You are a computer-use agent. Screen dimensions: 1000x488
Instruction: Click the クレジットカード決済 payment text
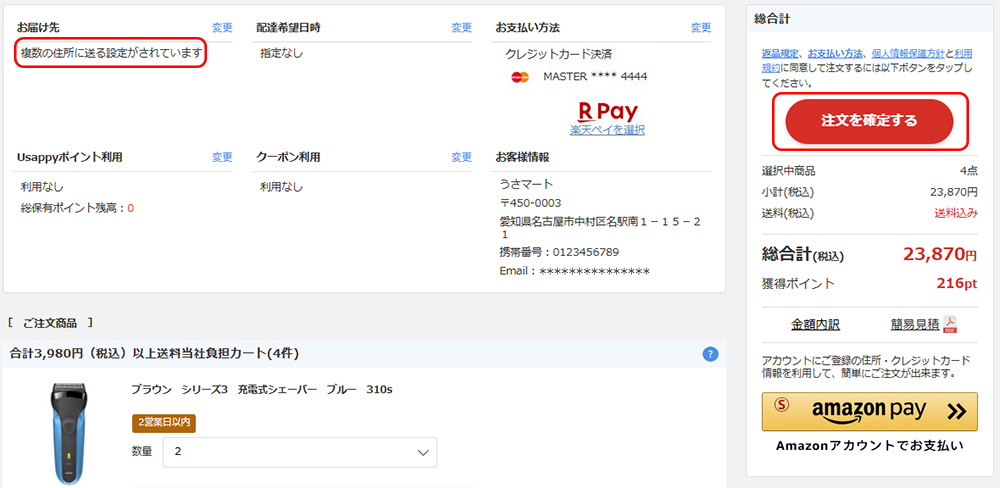click(559, 54)
